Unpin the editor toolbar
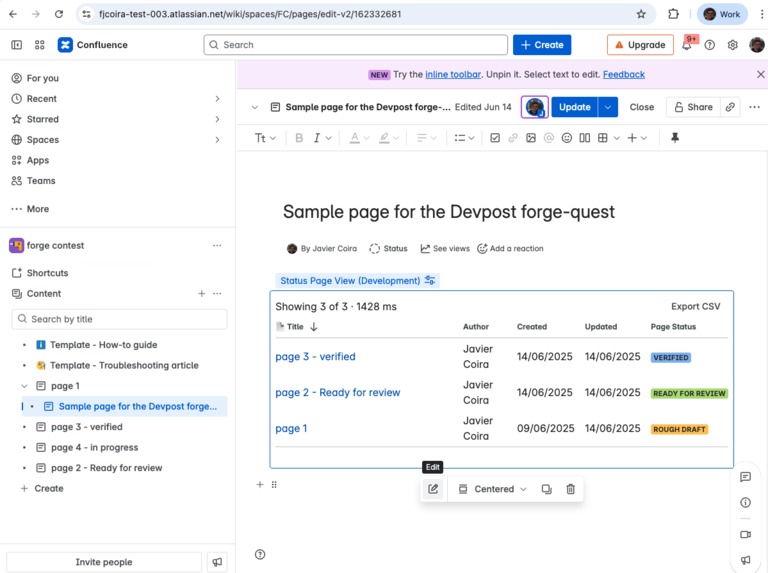The width and height of the screenshot is (768, 573). 674,138
